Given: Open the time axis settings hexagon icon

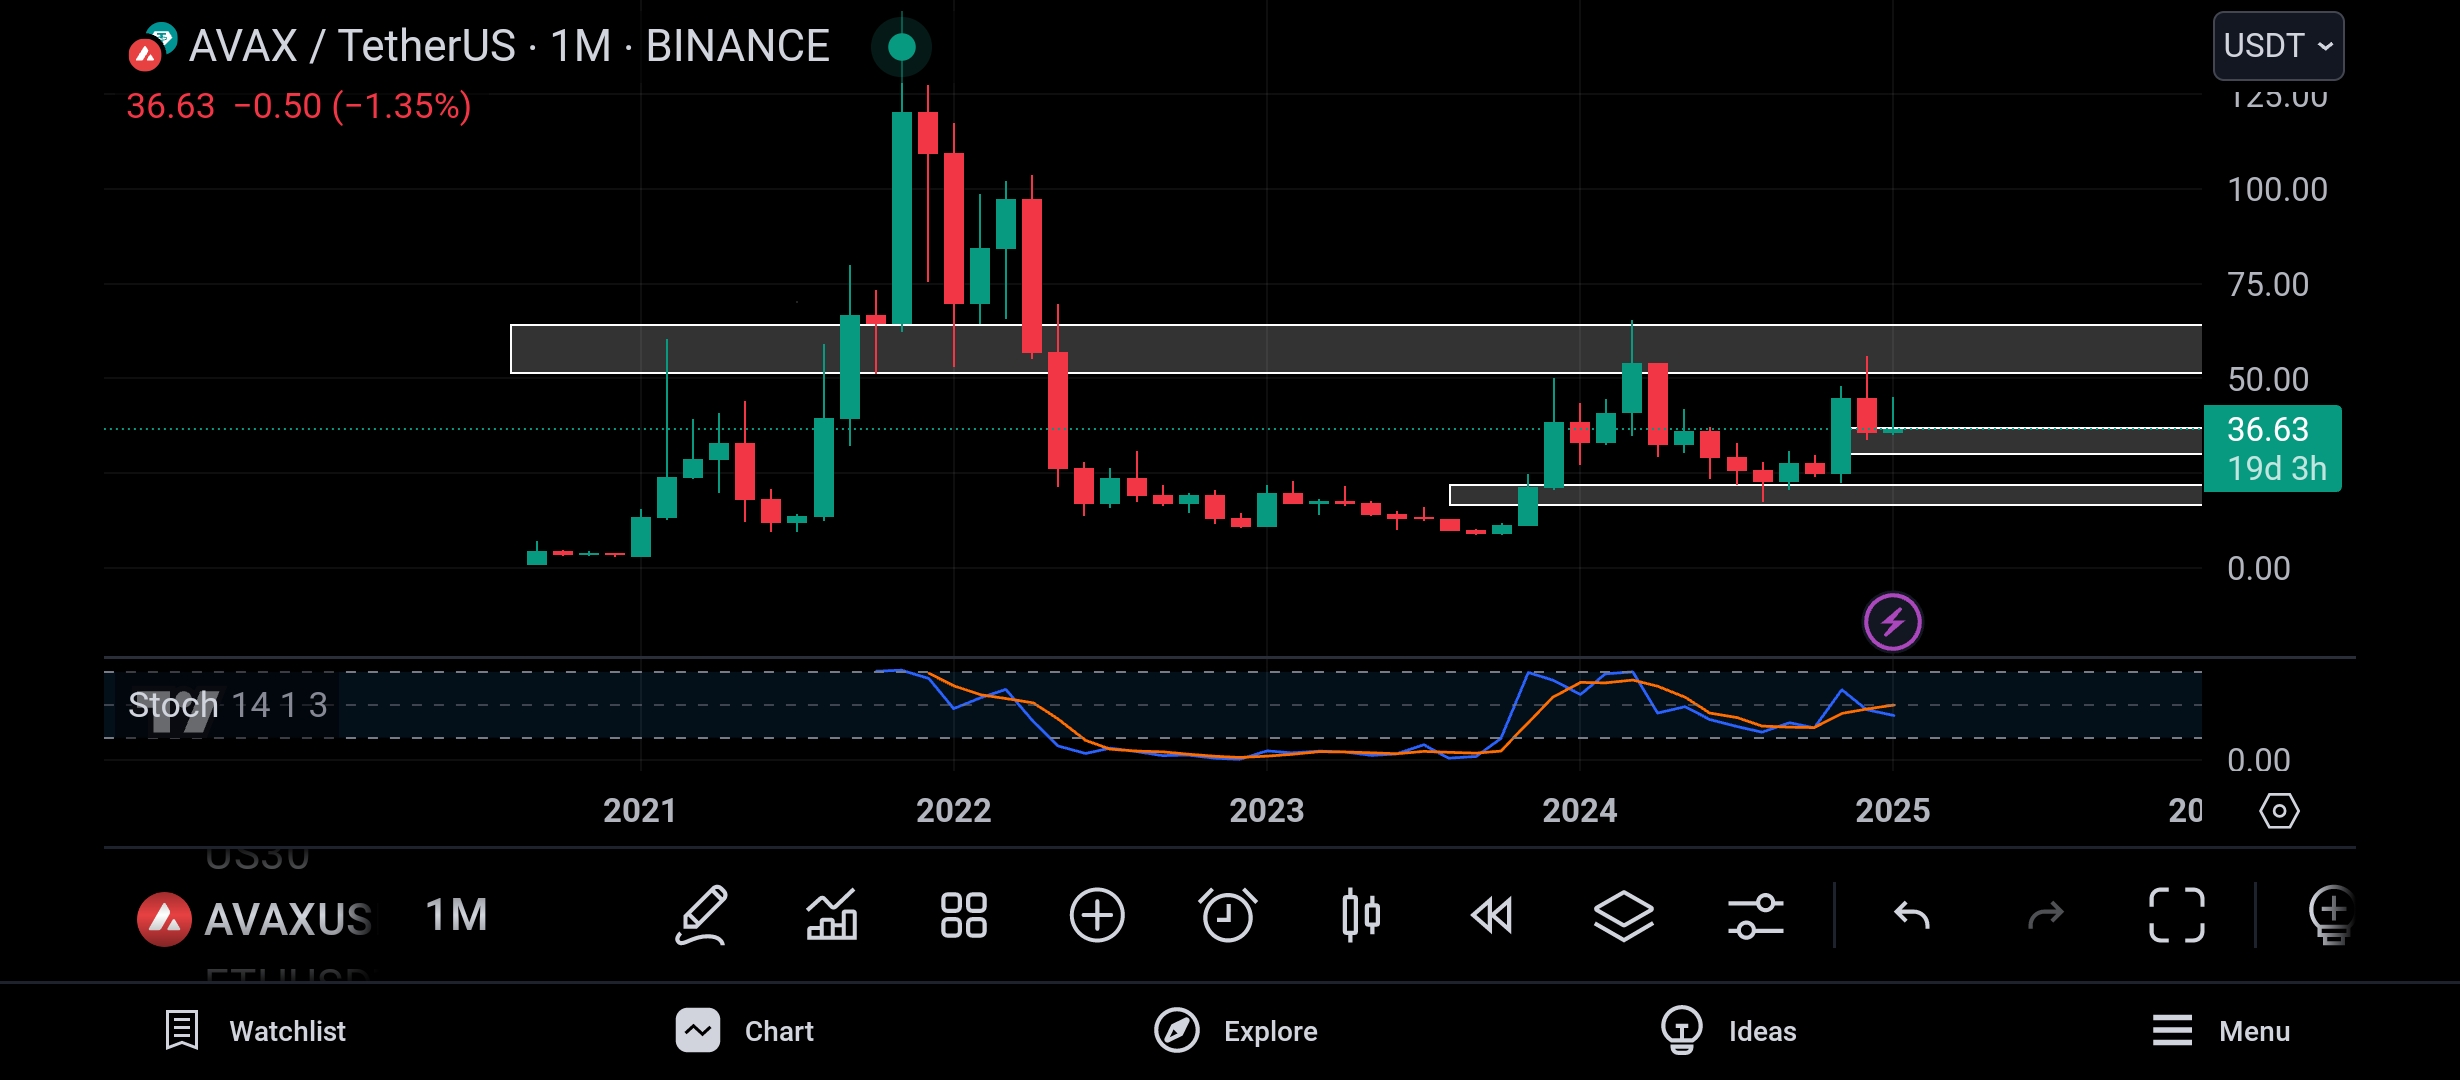Looking at the screenshot, I should pos(2279,811).
